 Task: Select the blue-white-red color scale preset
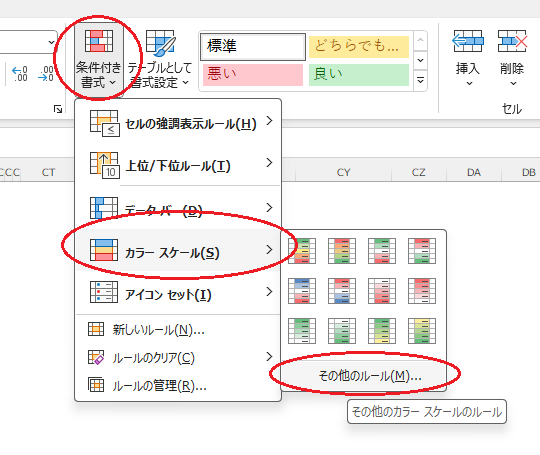[x=302, y=291]
